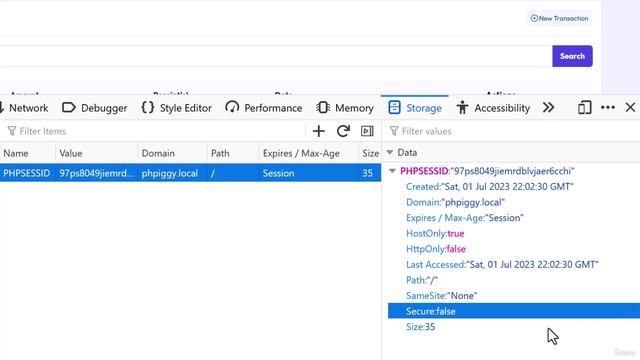Select the SameSite:"None" row

pyautogui.click(x=514, y=296)
